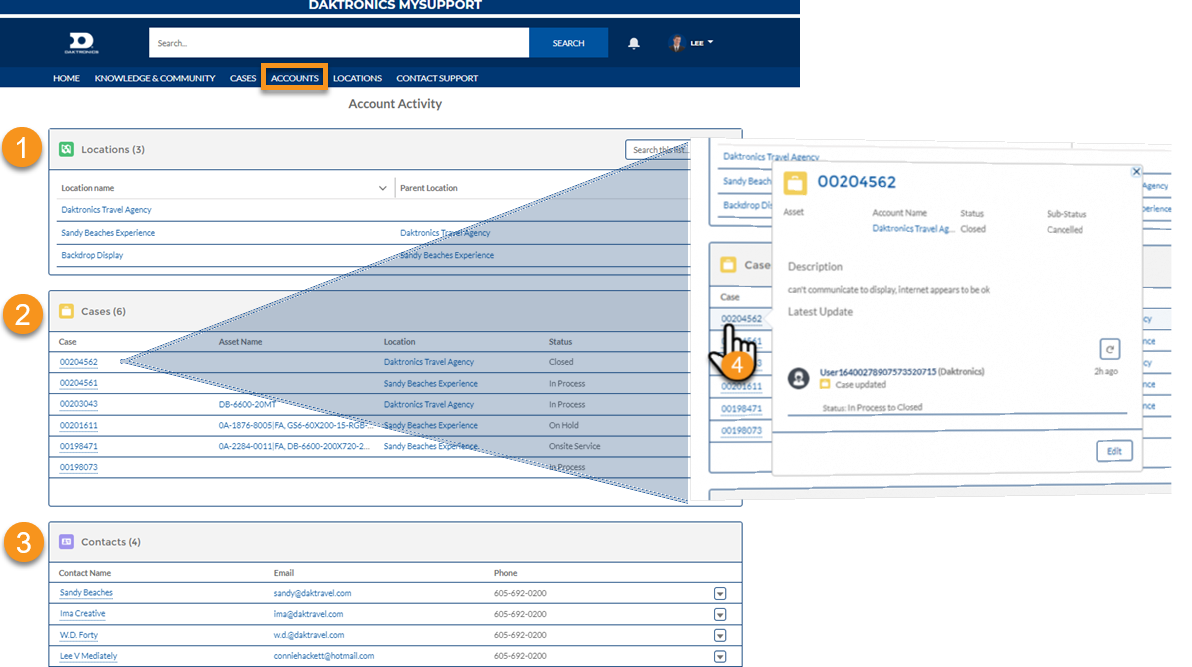Open case 00203043 link
Image resolution: width=1192 pixels, height=667 pixels.
coord(79,404)
